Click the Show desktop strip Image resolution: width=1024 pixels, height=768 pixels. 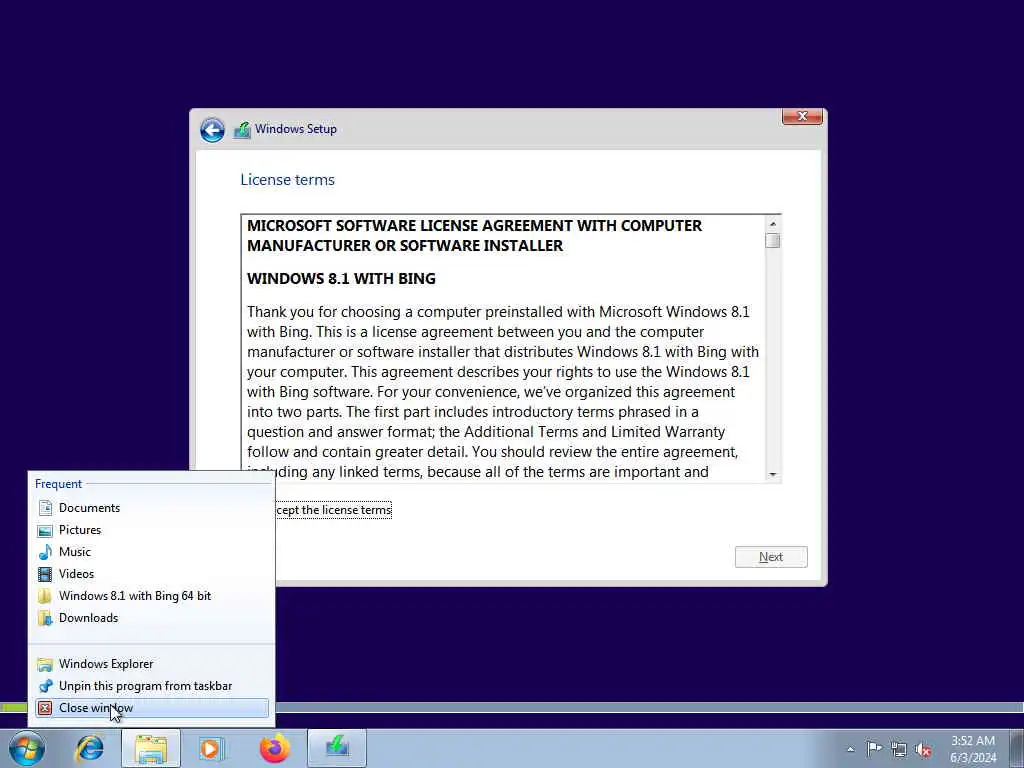1017,748
